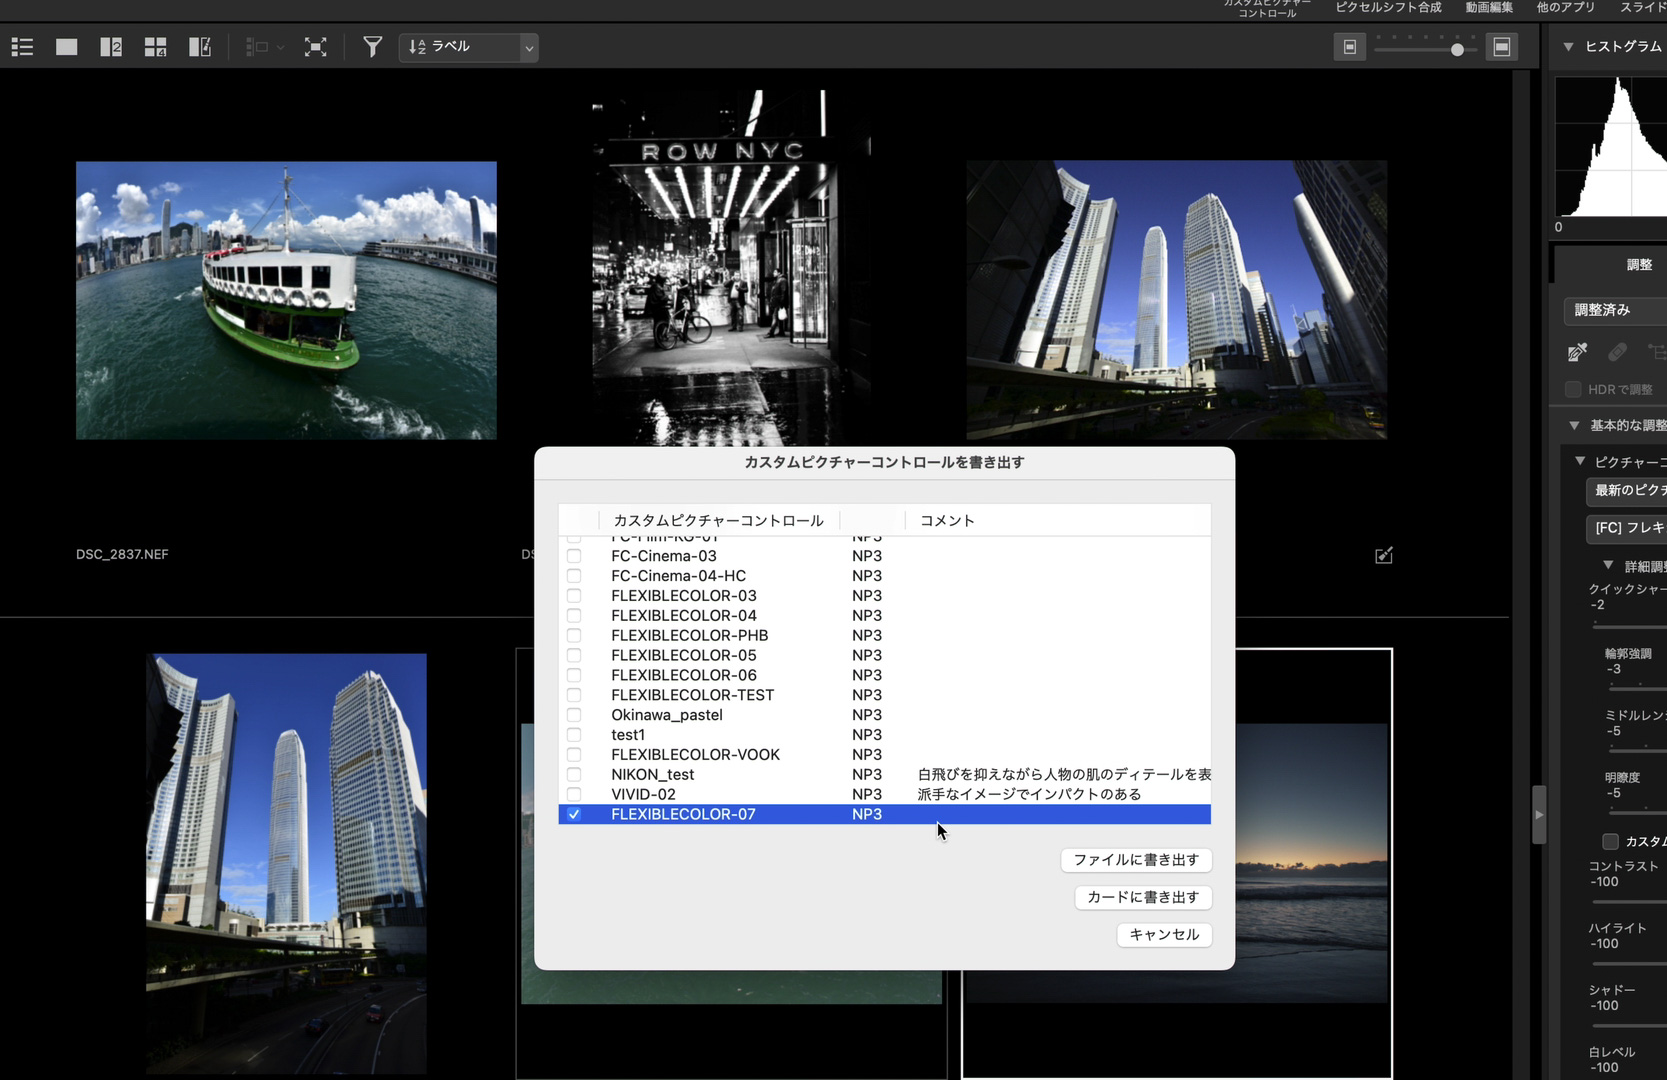Viewport: 1667px width, 1080px height.
Task: Collapse the ヒストグラム panel
Action: (1569, 46)
